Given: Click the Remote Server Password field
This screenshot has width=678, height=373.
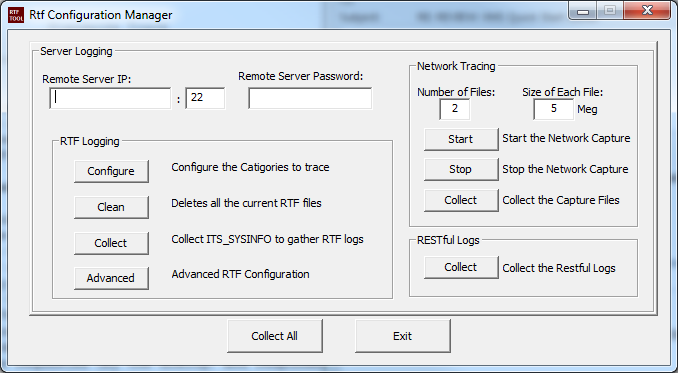Looking at the screenshot, I should pyautogui.click(x=310, y=98).
